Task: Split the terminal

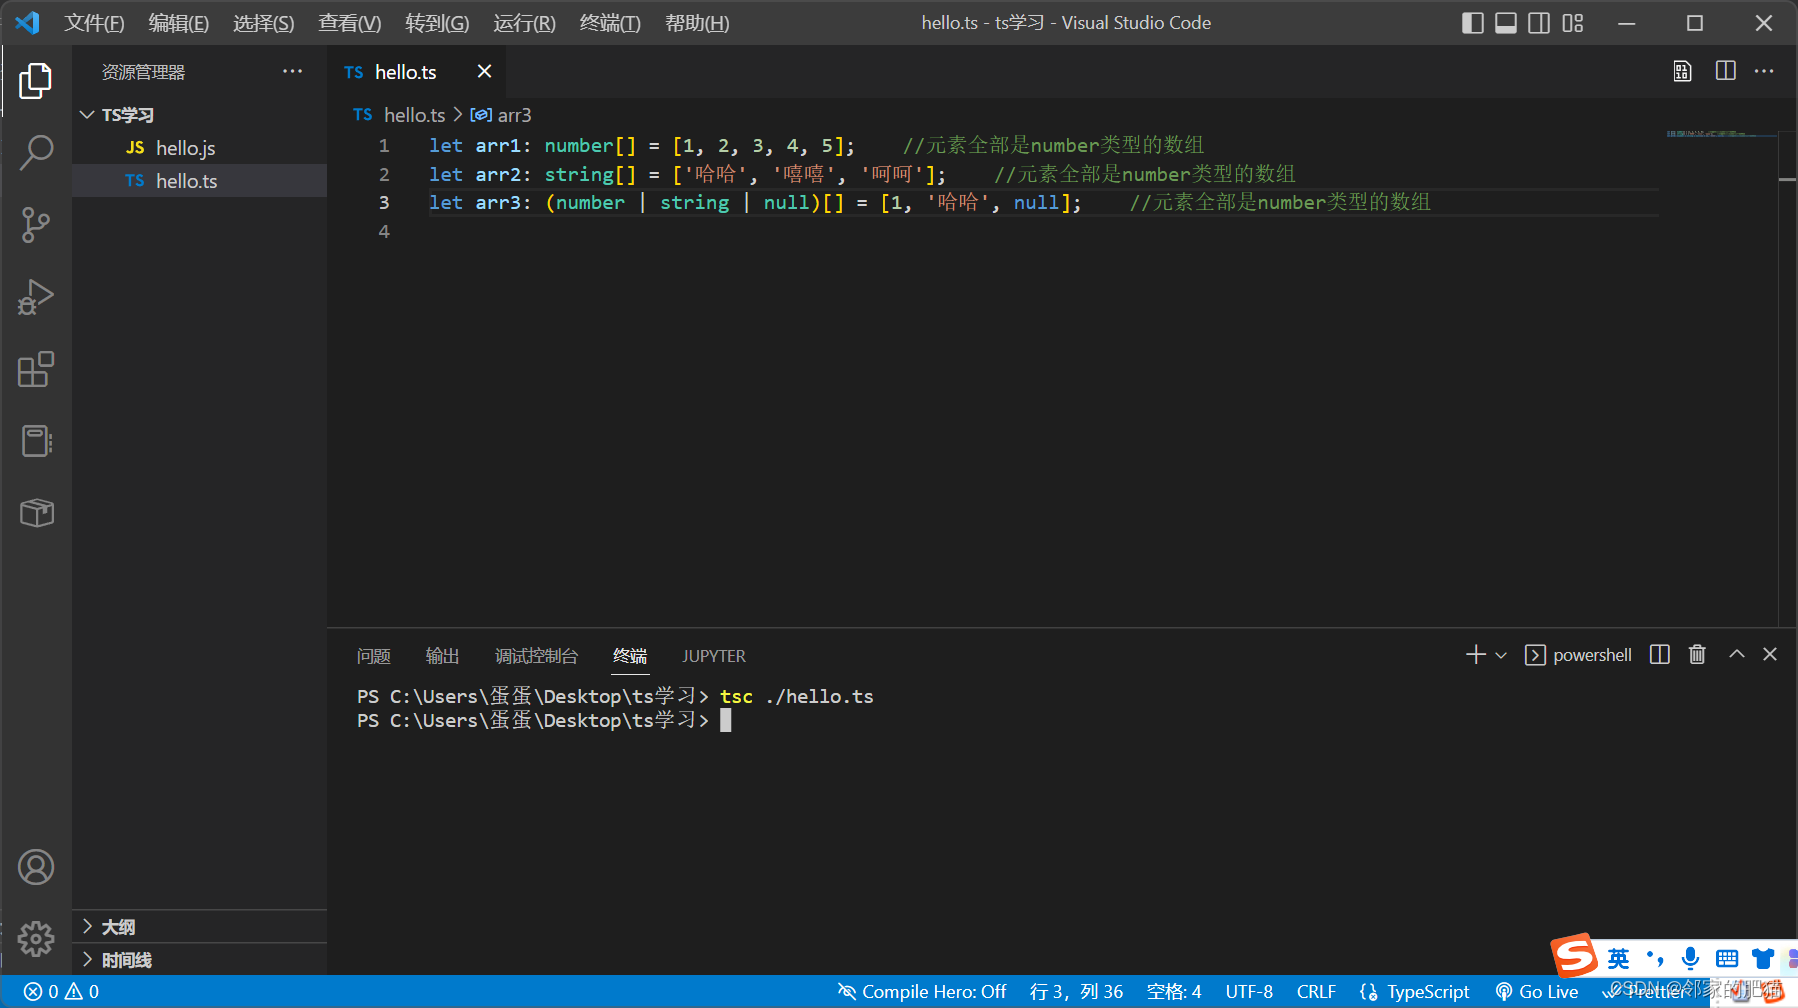Action: point(1660,655)
